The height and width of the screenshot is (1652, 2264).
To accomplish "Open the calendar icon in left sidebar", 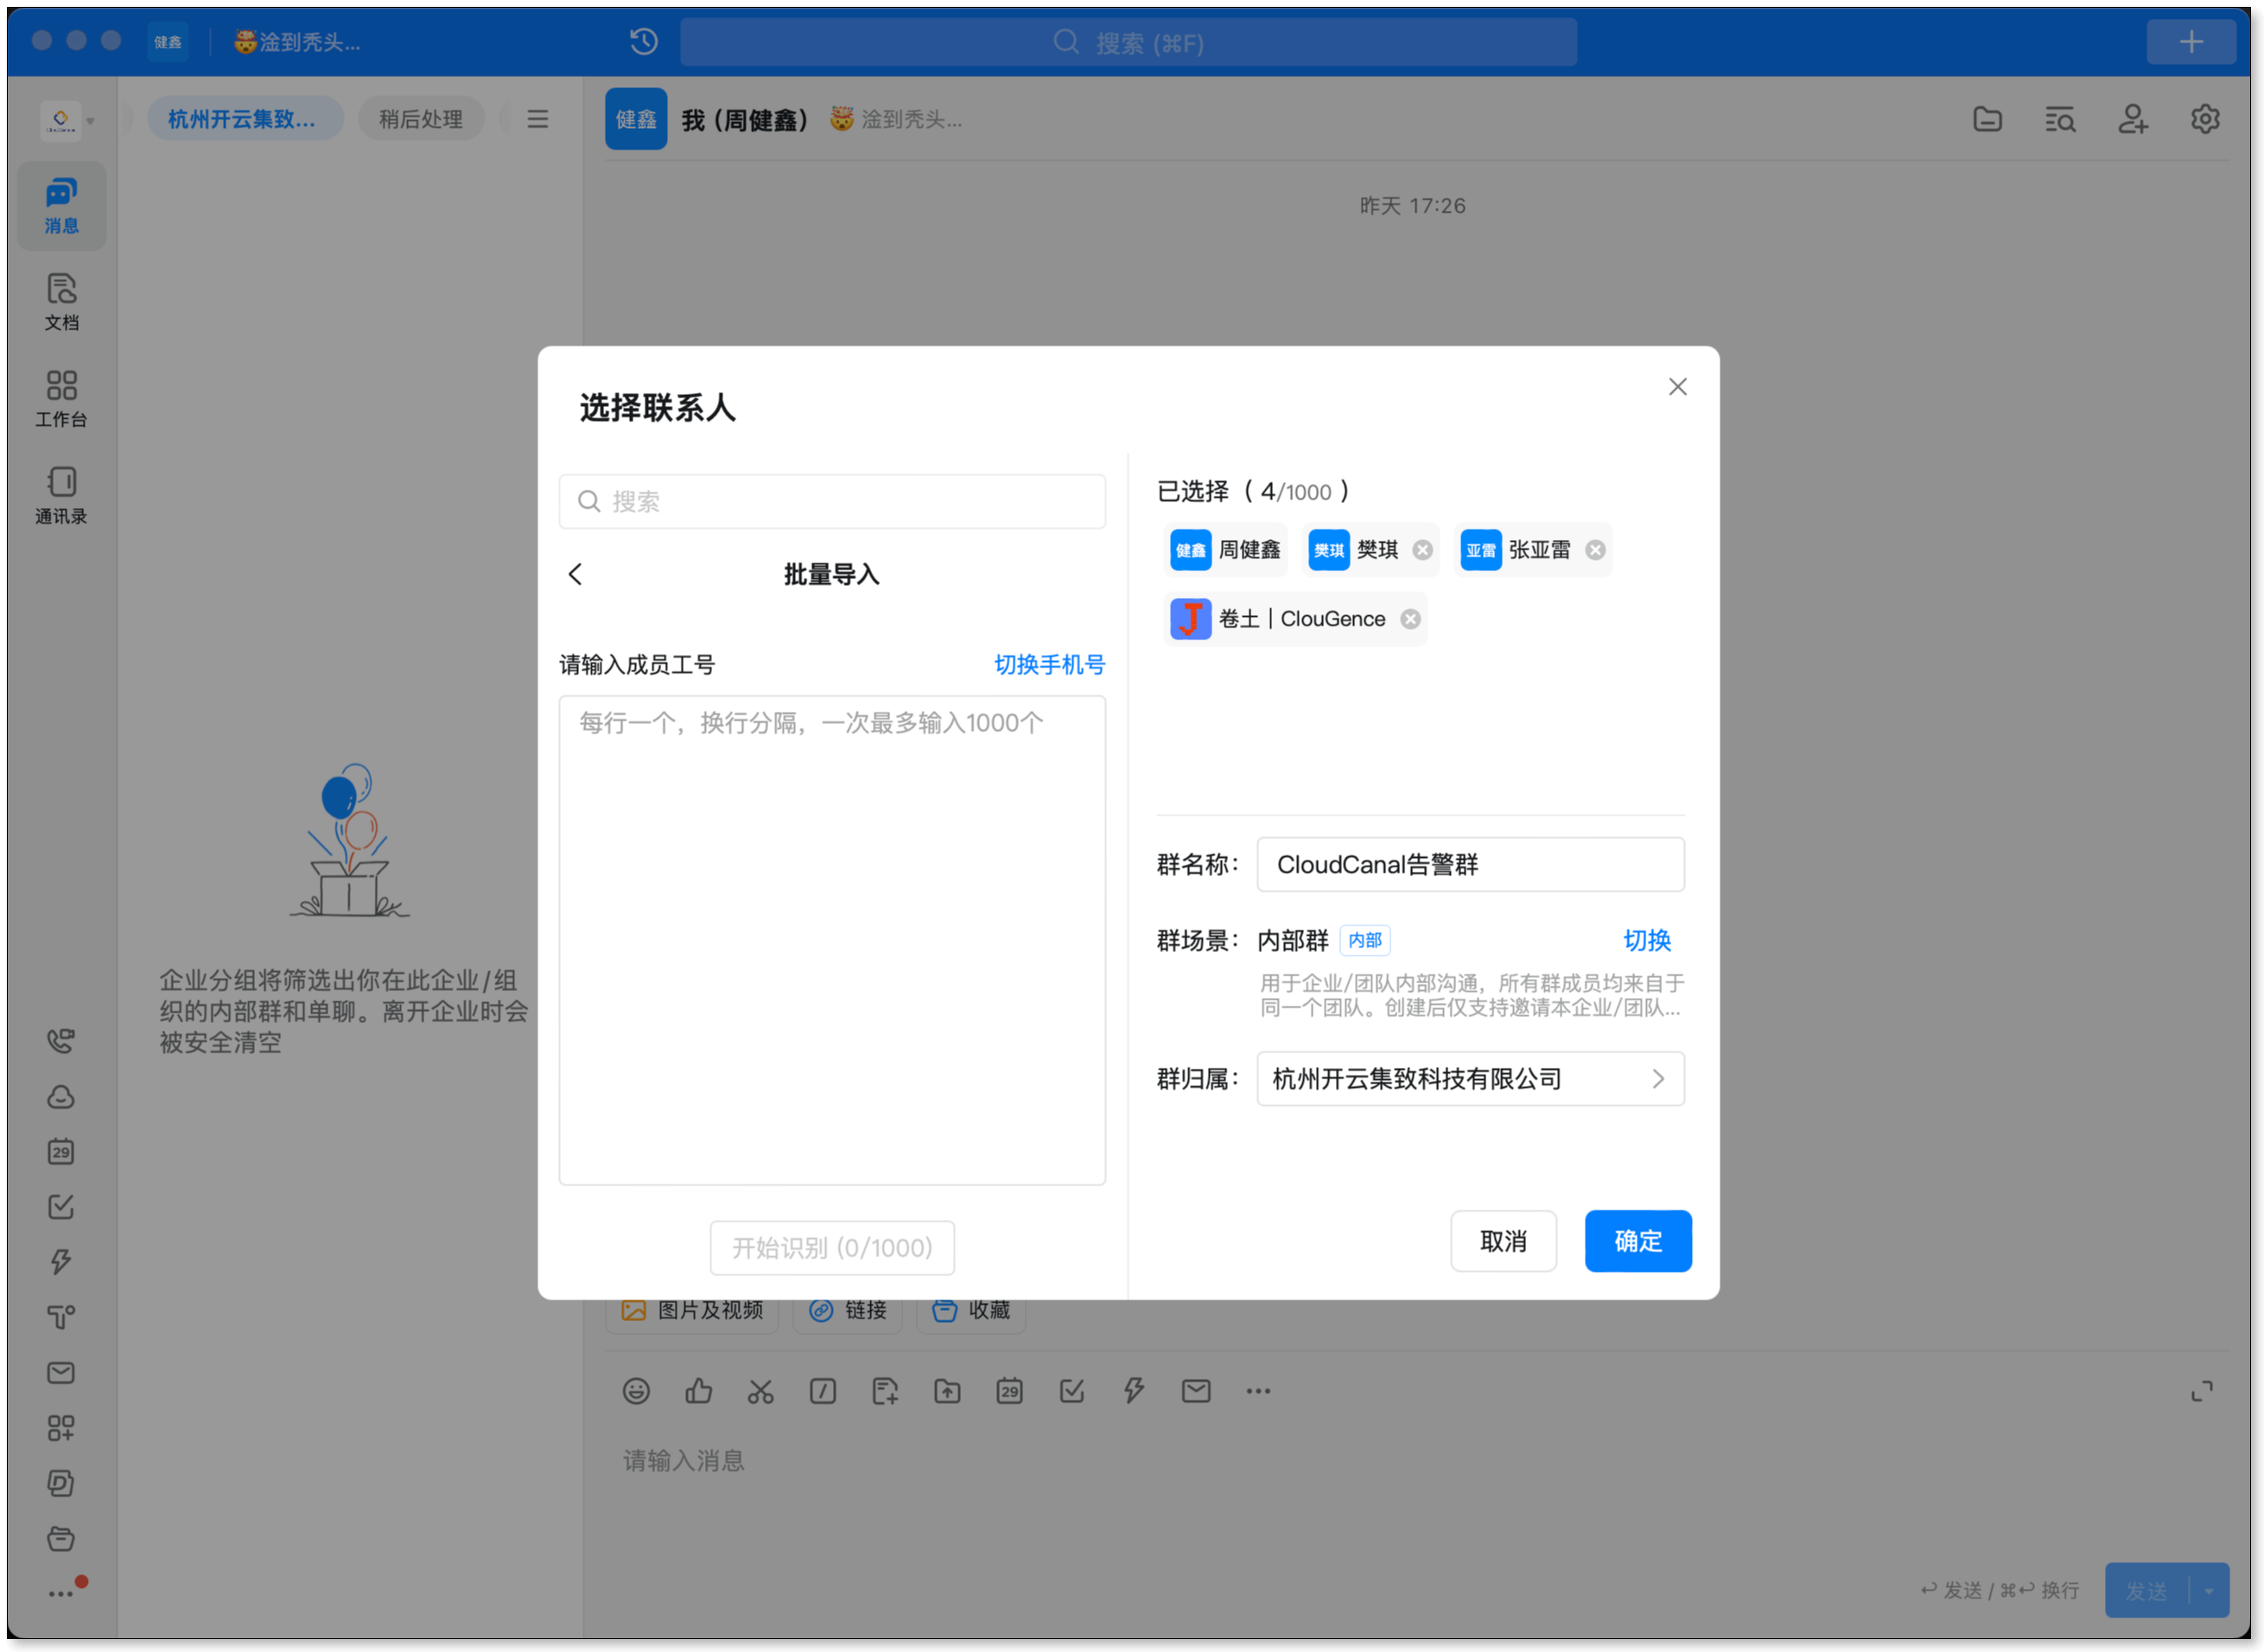I will (61, 1151).
